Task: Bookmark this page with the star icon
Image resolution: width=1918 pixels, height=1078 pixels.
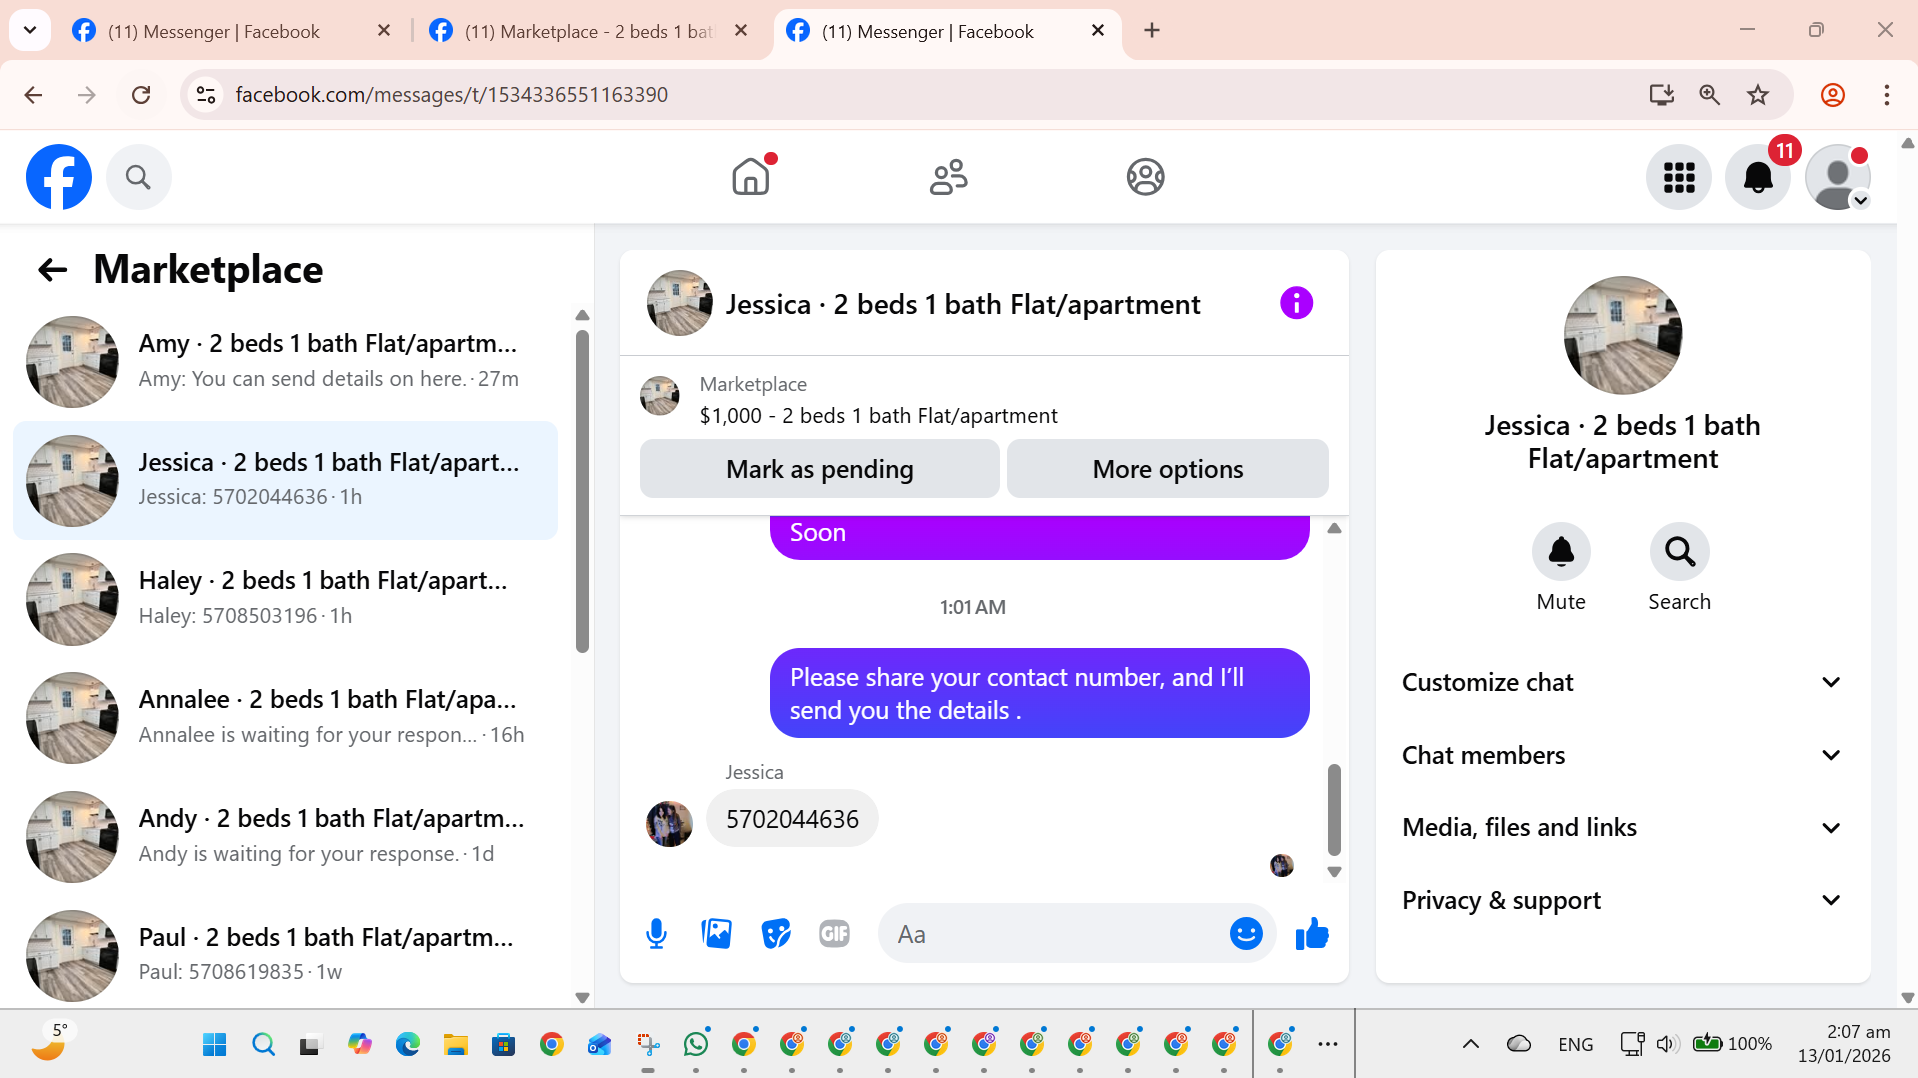Action: point(1758,95)
